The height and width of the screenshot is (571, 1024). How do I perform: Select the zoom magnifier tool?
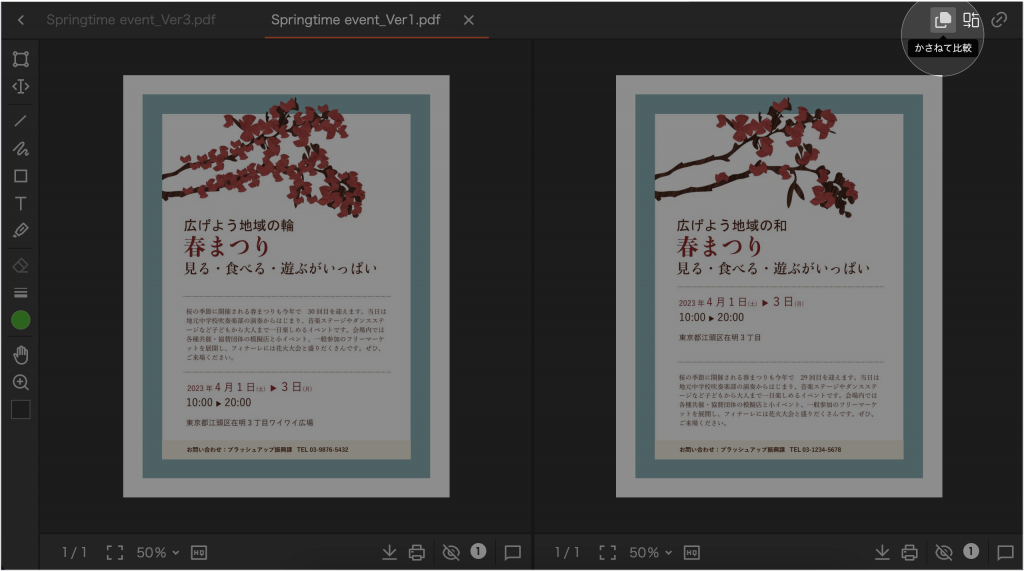tap(21, 382)
